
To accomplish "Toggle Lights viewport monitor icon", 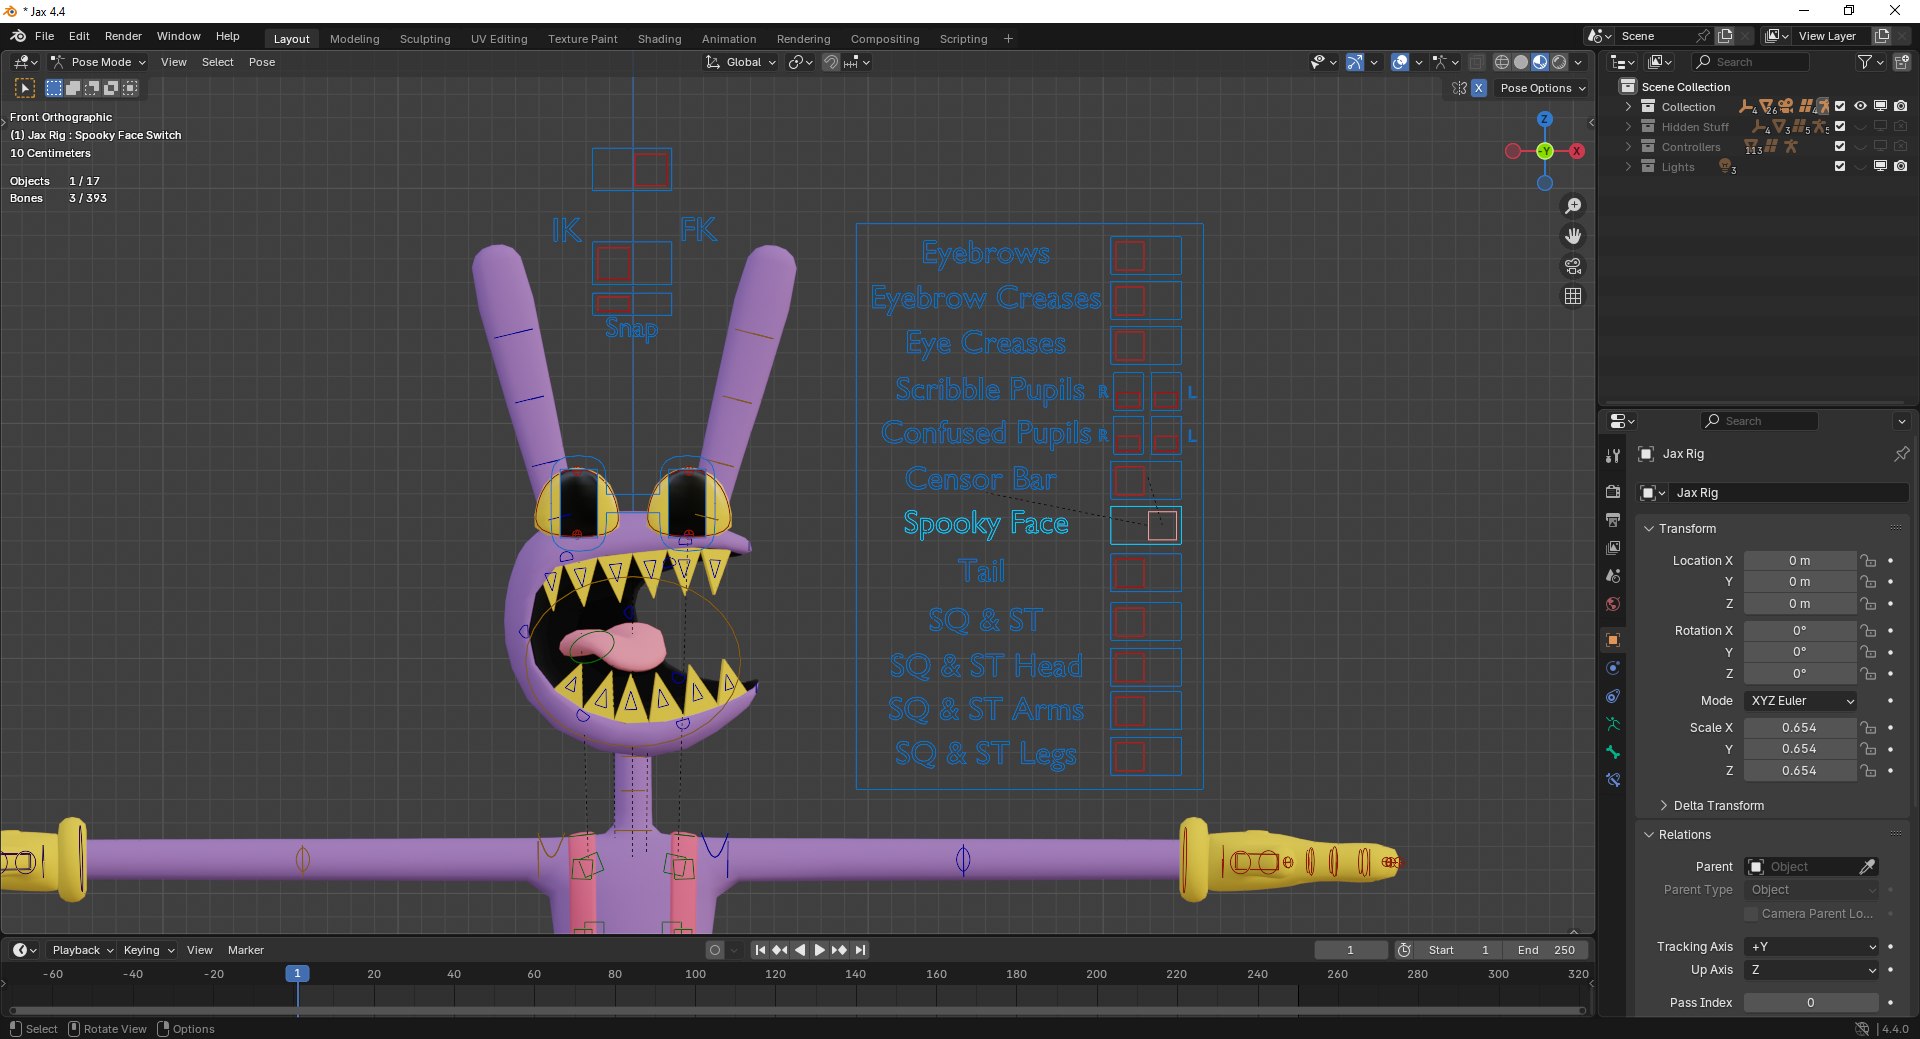I will pyautogui.click(x=1880, y=166).
